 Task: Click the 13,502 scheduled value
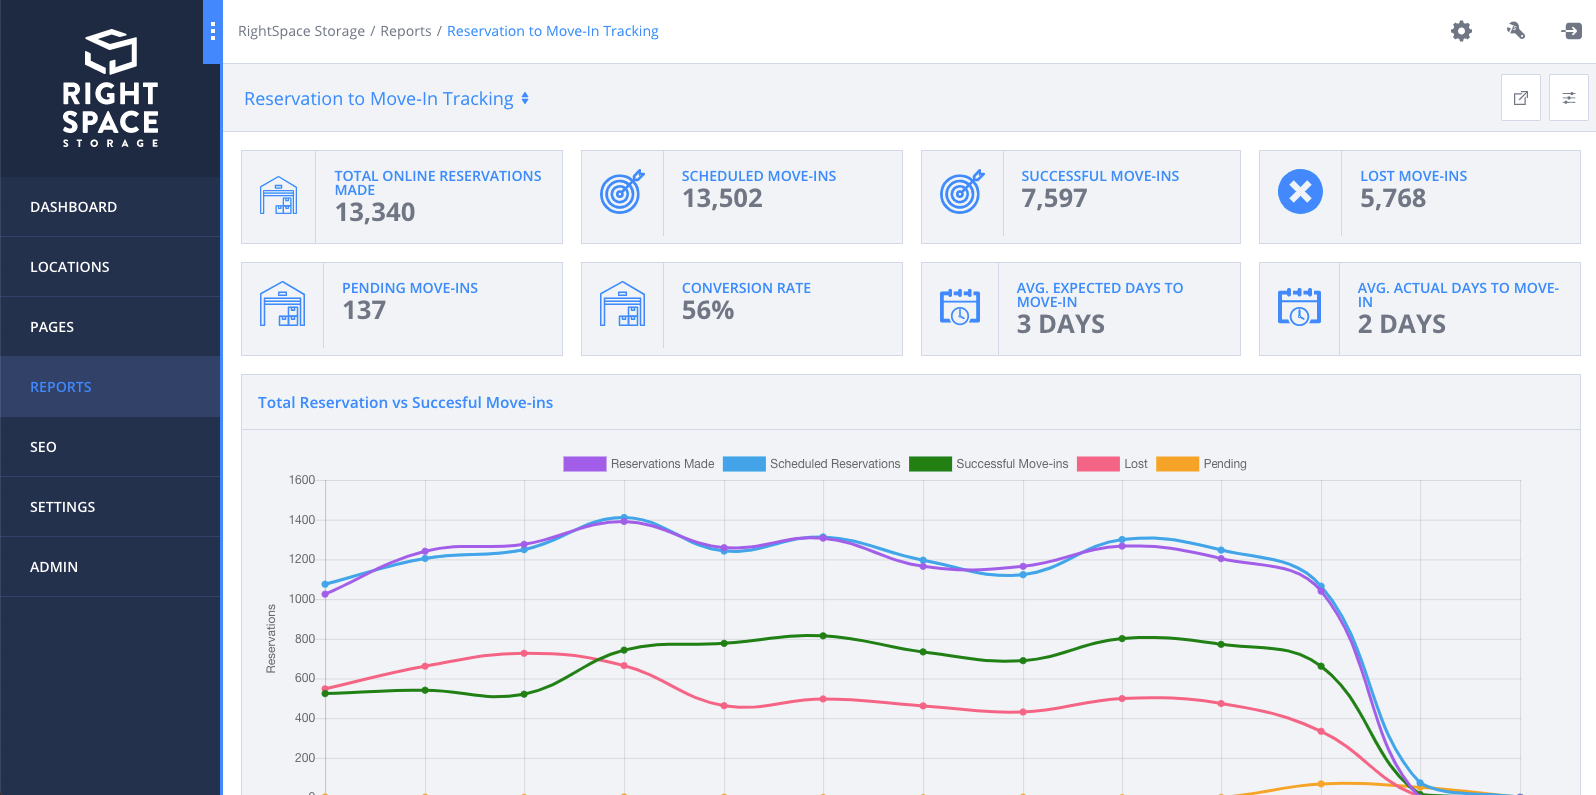(722, 198)
